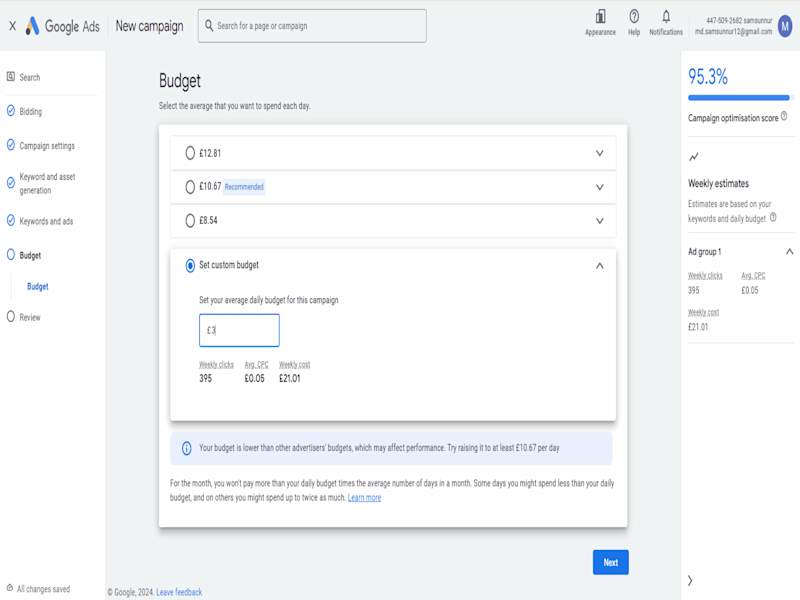Open the Appearance icon in header
800x600 pixels.
[600, 17]
